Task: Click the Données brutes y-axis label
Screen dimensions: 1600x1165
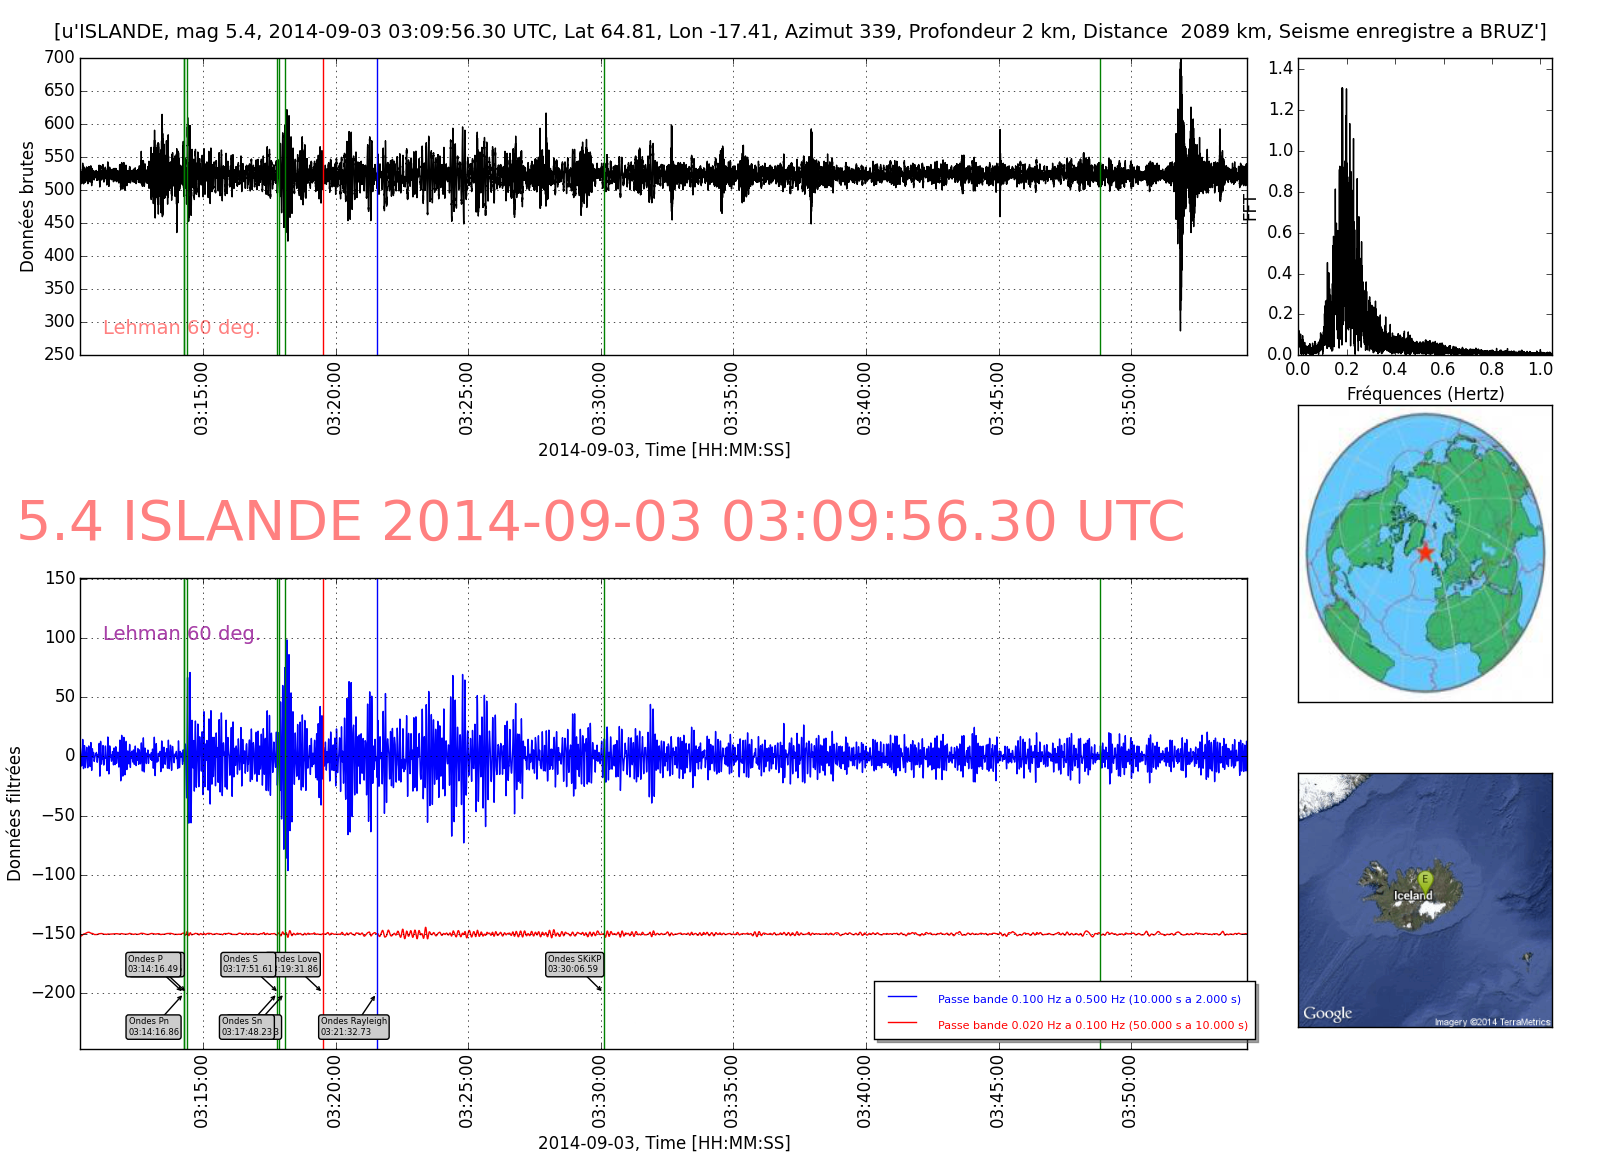Action: point(27,206)
